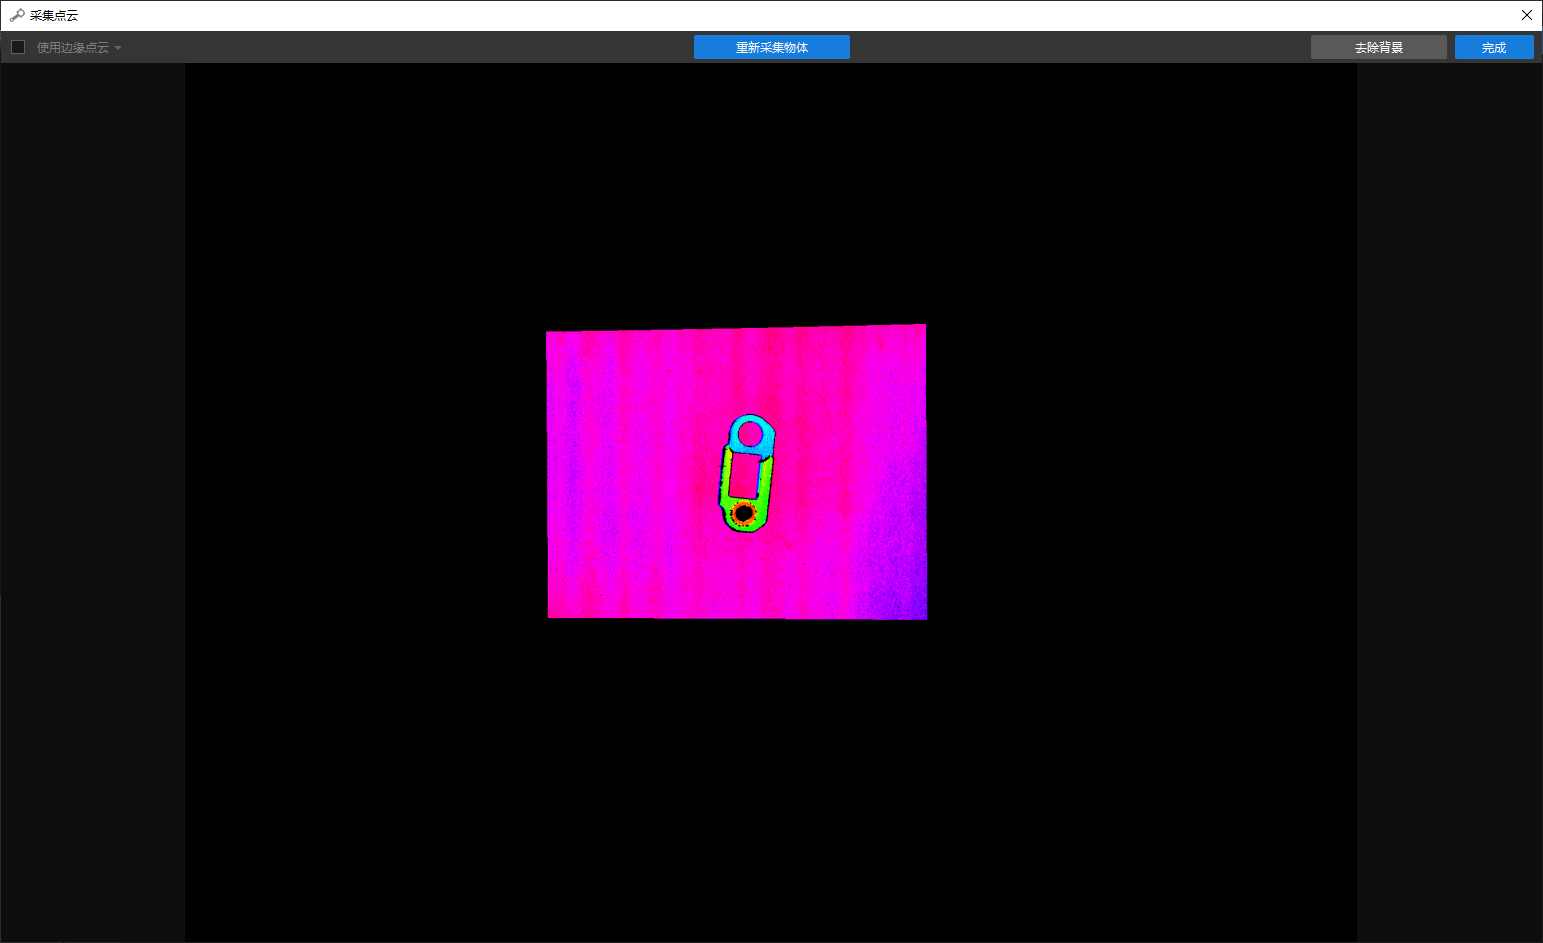The height and width of the screenshot is (943, 1543).
Task: Click the 完成 button
Action: (1494, 47)
